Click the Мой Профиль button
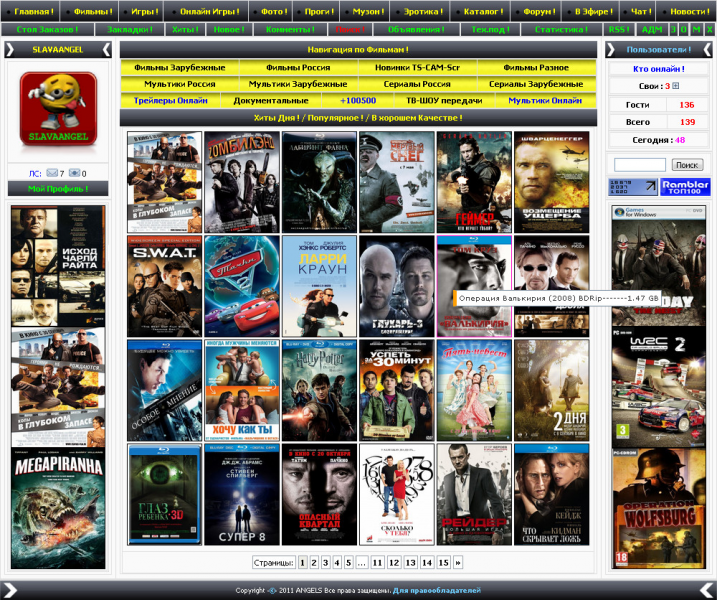 (58, 188)
